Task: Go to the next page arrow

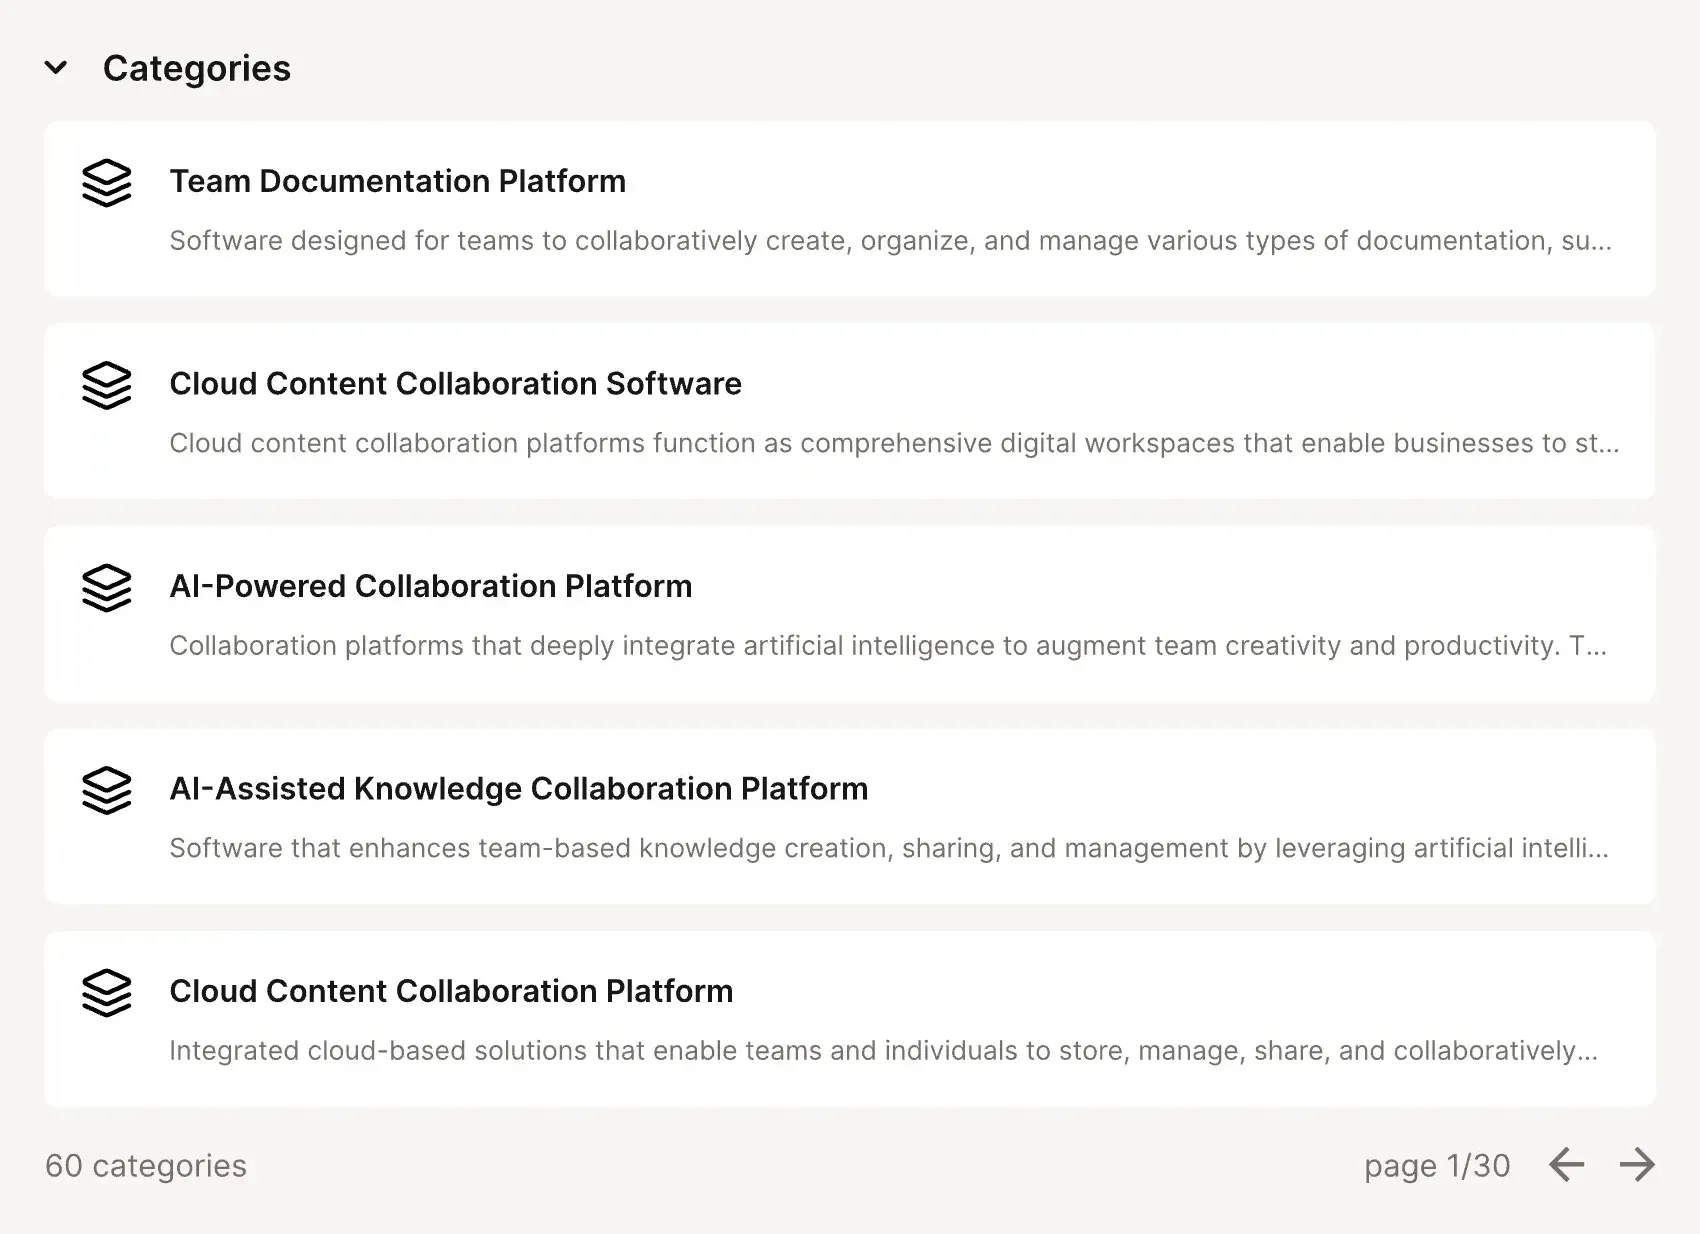Action: (x=1637, y=1165)
